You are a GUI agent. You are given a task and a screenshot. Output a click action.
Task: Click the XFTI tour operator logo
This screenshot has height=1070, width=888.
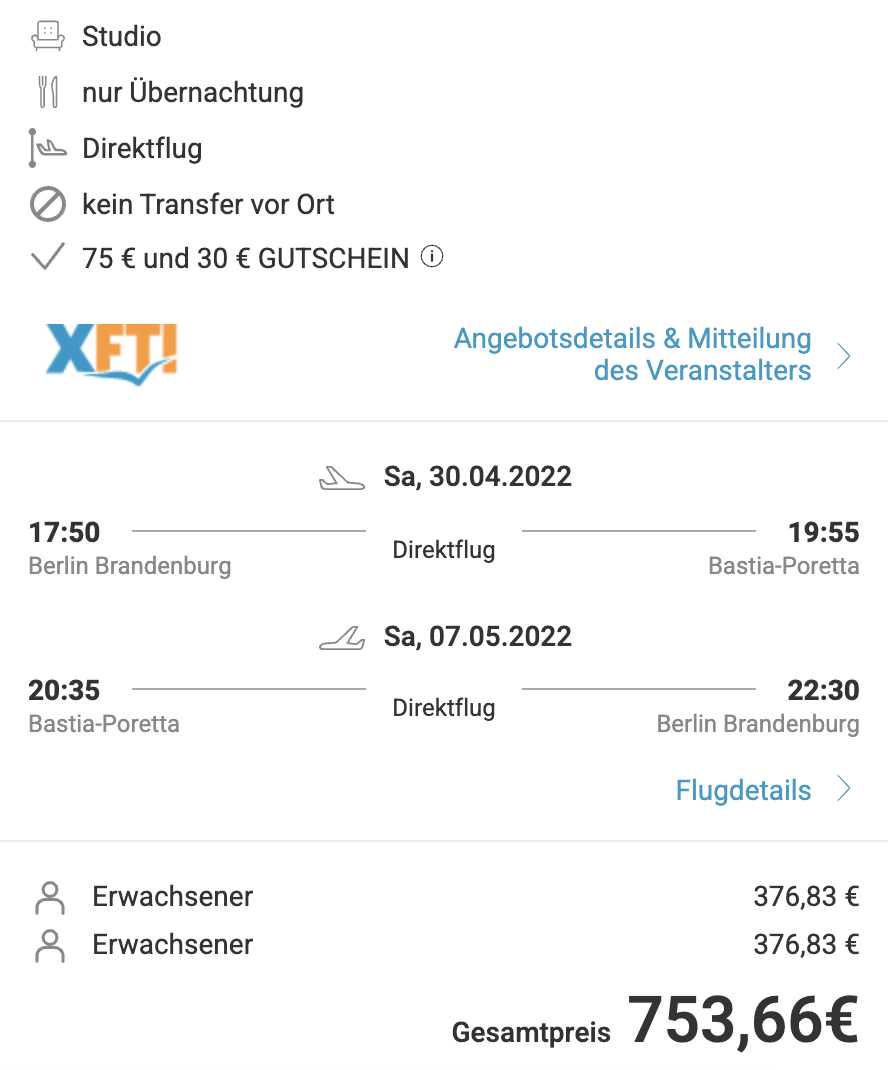[112, 354]
